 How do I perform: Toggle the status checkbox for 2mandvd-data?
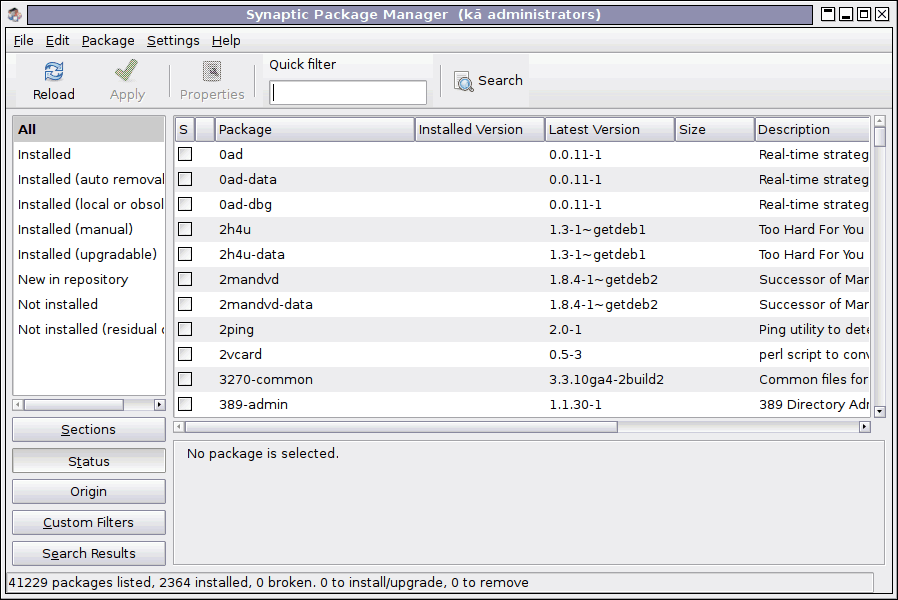[x=185, y=304]
